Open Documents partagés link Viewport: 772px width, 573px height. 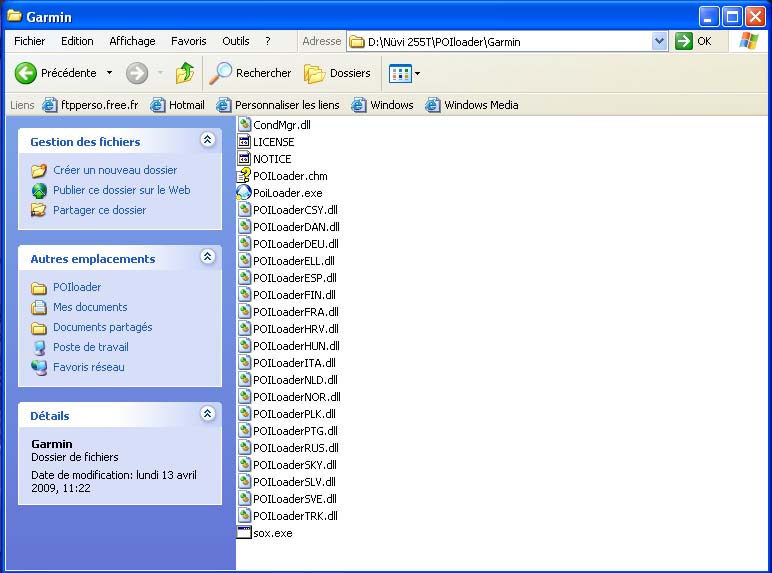click(x=102, y=327)
